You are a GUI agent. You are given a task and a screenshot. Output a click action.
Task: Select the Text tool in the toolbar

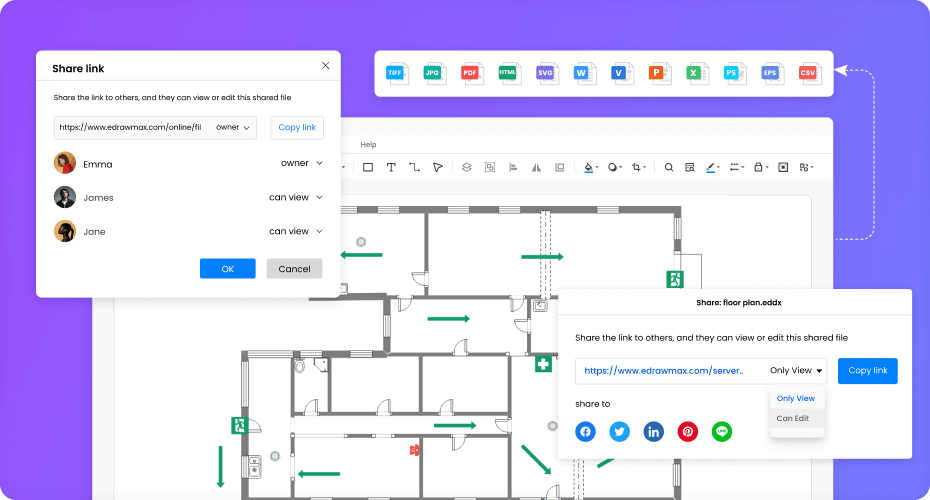(x=391, y=168)
